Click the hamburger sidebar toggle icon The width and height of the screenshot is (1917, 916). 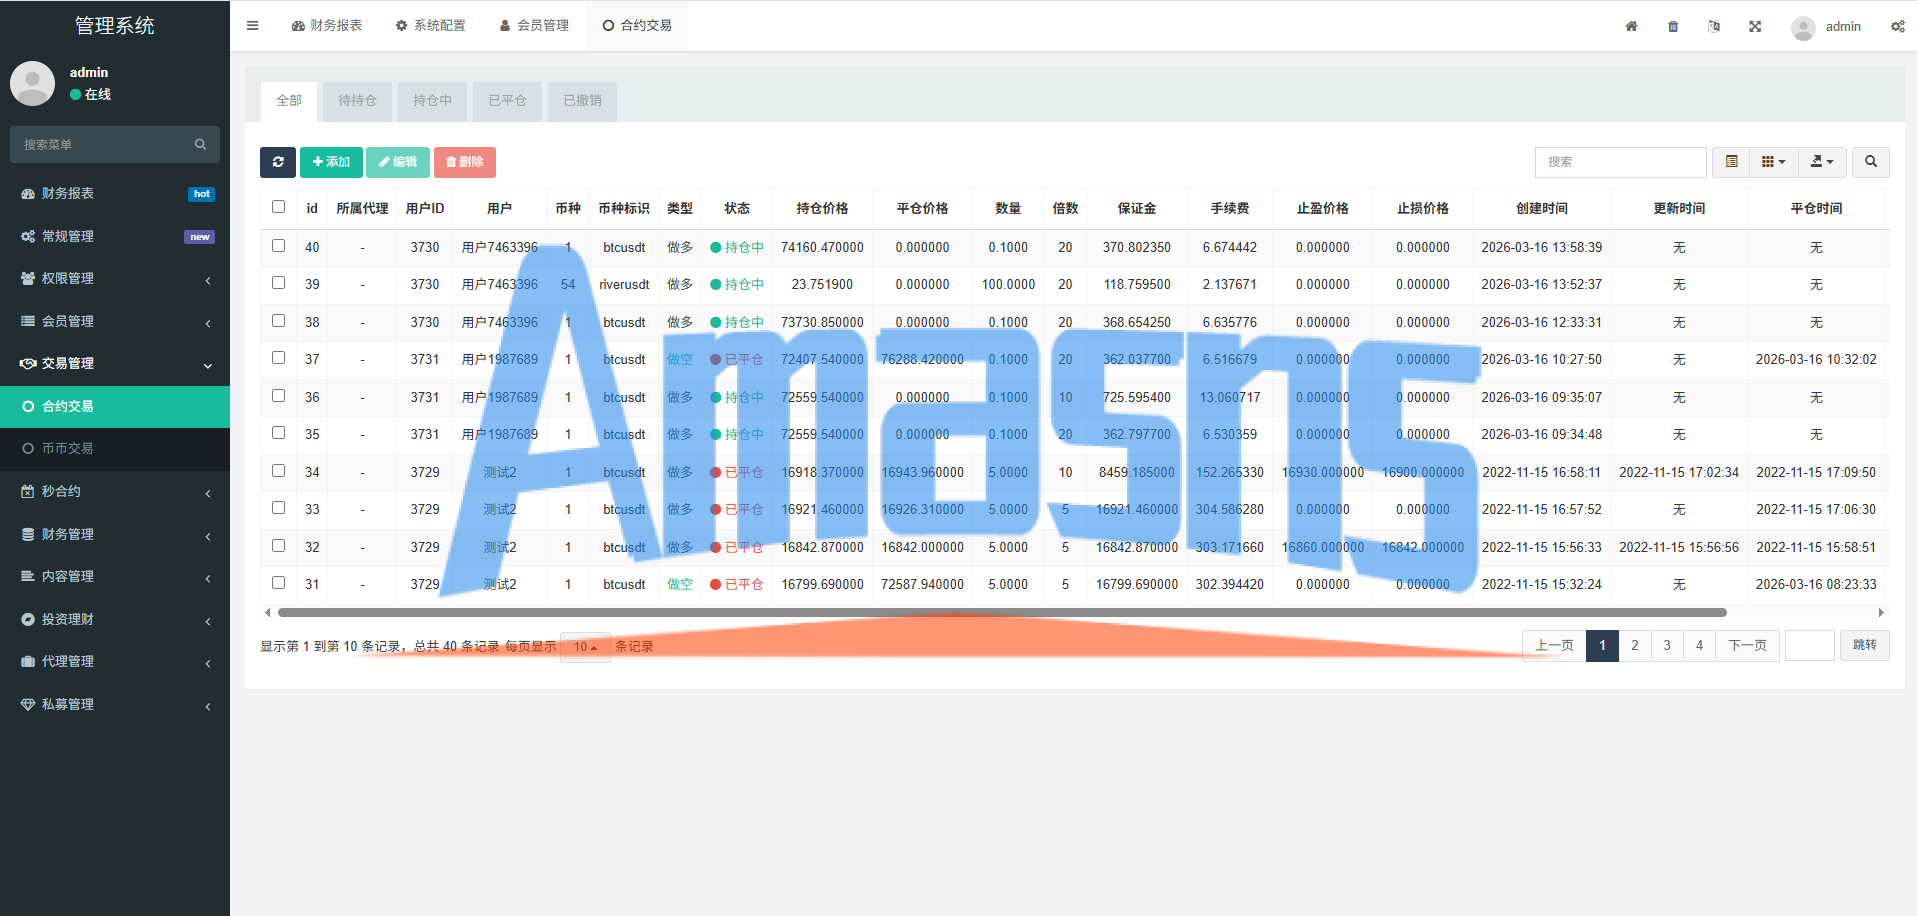[x=253, y=26]
